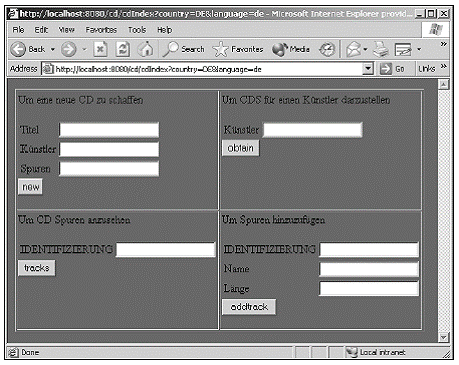
Task: Minimize the Internet Explorer window
Action: (420, 14)
